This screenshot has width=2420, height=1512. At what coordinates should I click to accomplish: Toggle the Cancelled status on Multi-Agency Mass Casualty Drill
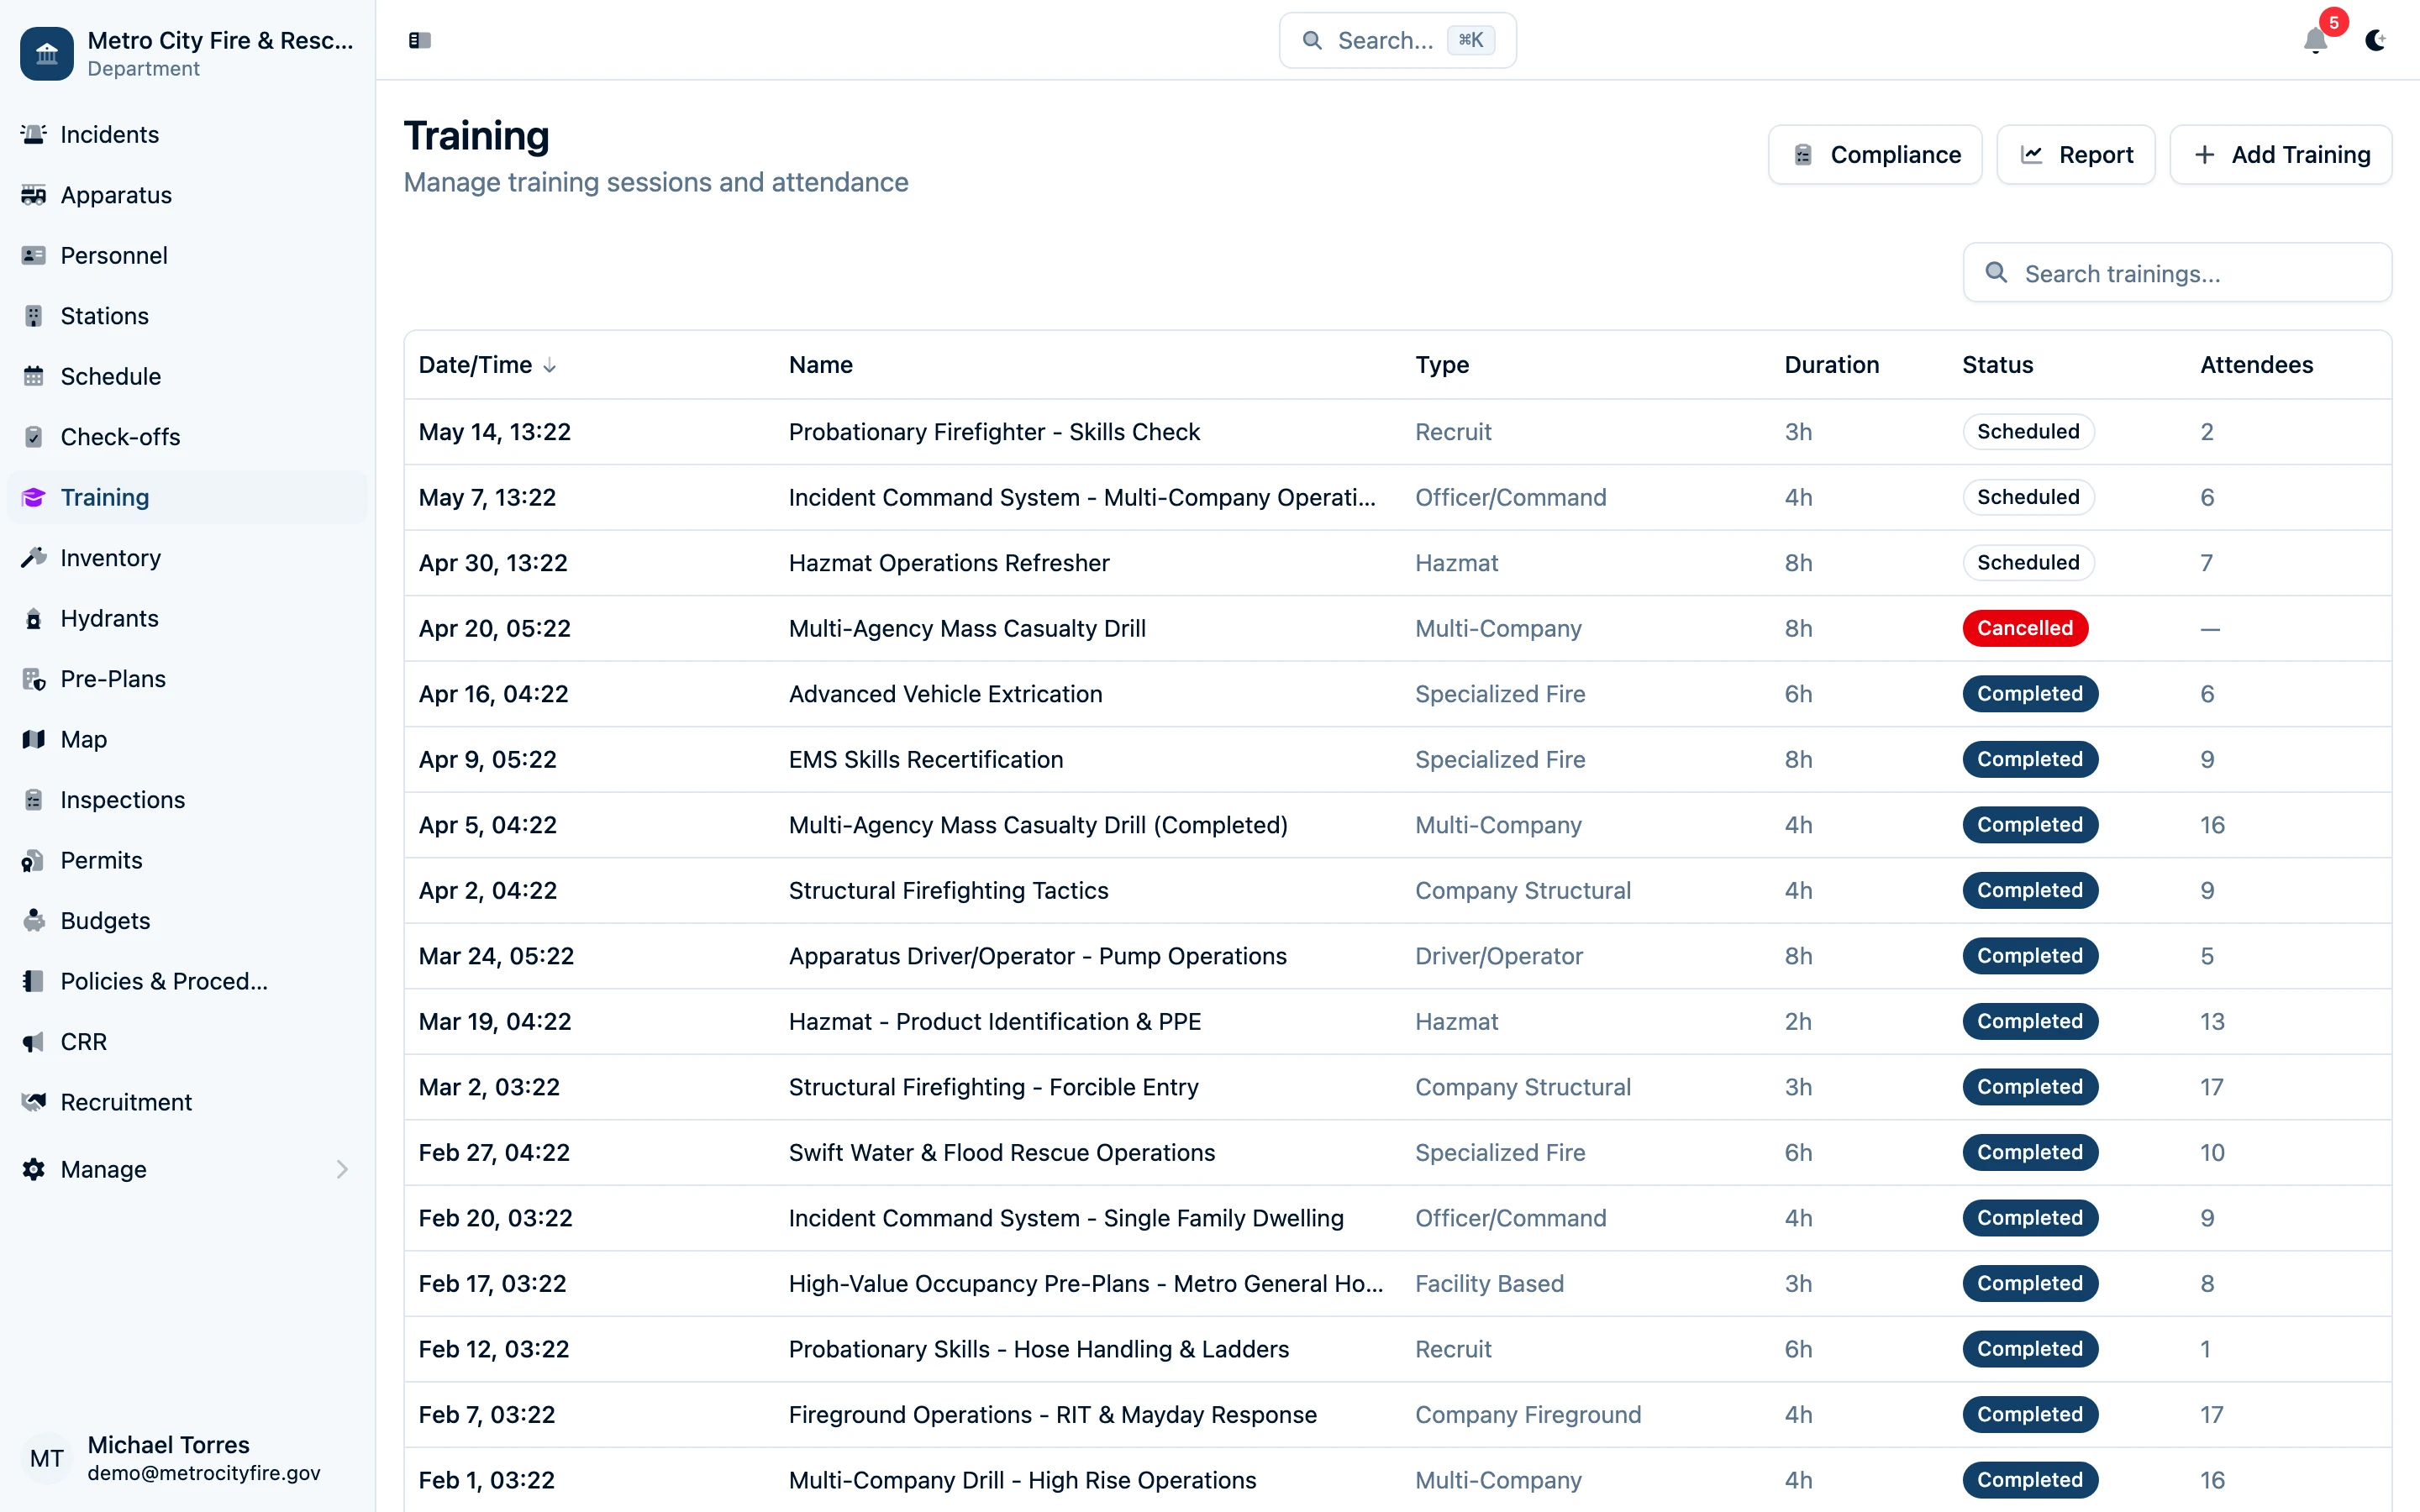point(2025,628)
